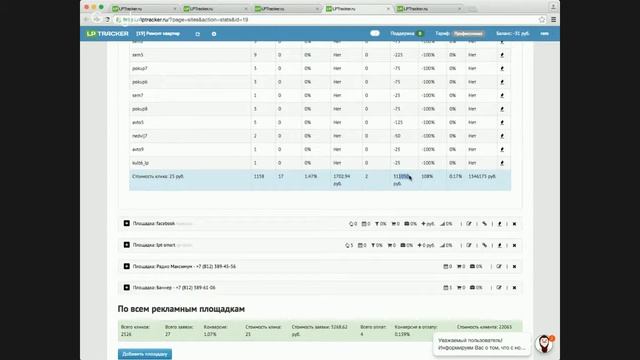640x360 pixels.
Task: Edit the Радио Максимум platform
Action: pos(499,267)
